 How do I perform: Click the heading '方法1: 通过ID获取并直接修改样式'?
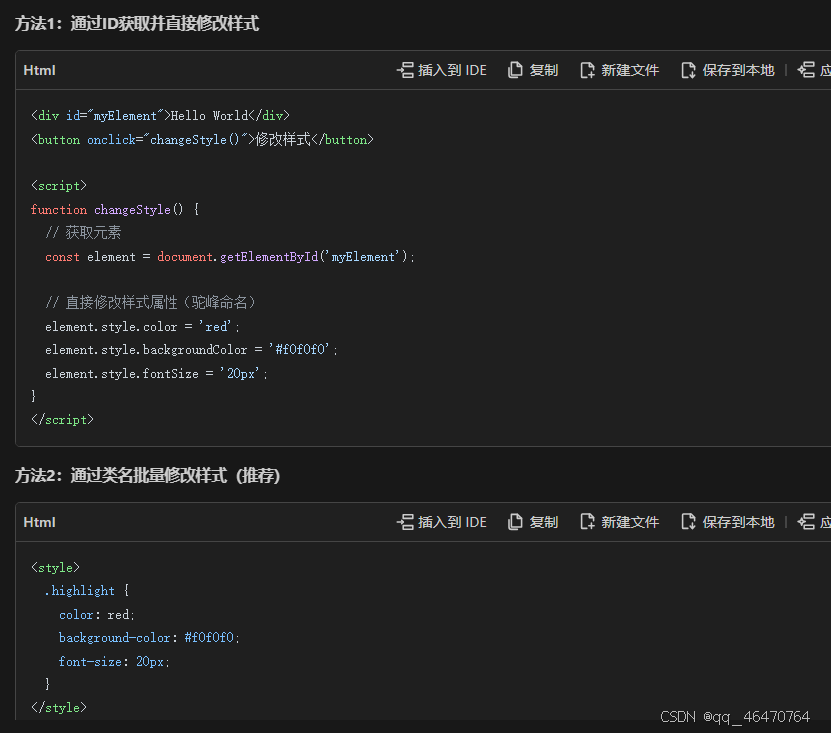pos(137,24)
